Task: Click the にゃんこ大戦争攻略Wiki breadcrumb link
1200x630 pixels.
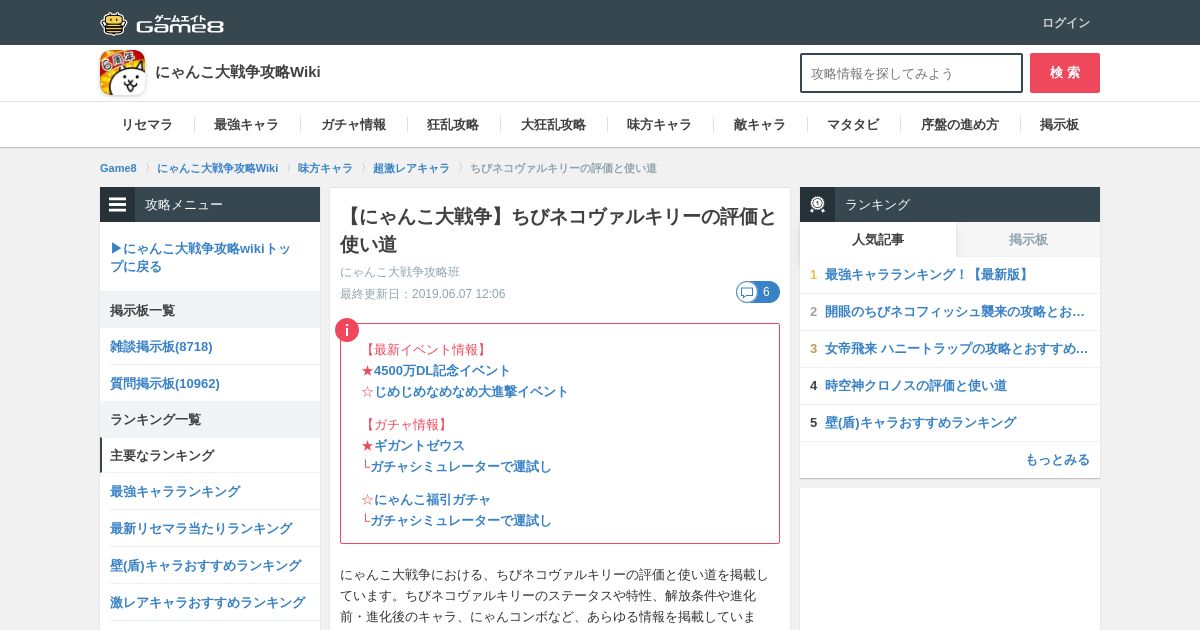Action: pyautogui.click(x=217, y=168)
